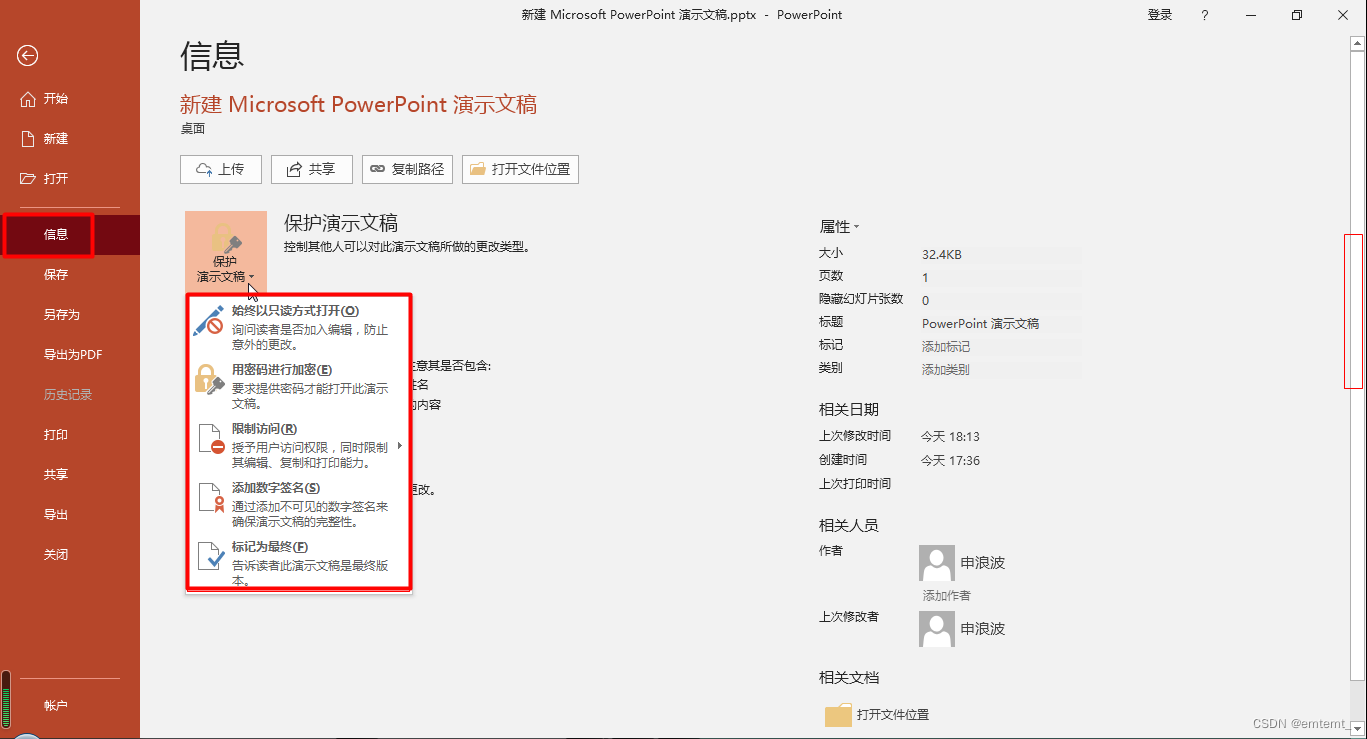Image resolution: width=1367 pixels, height=739 pixels.
Task: Click the presentation title heading 新建 Microsoft PowerPoint 演示文稿
Action: (x=358, y=104)
